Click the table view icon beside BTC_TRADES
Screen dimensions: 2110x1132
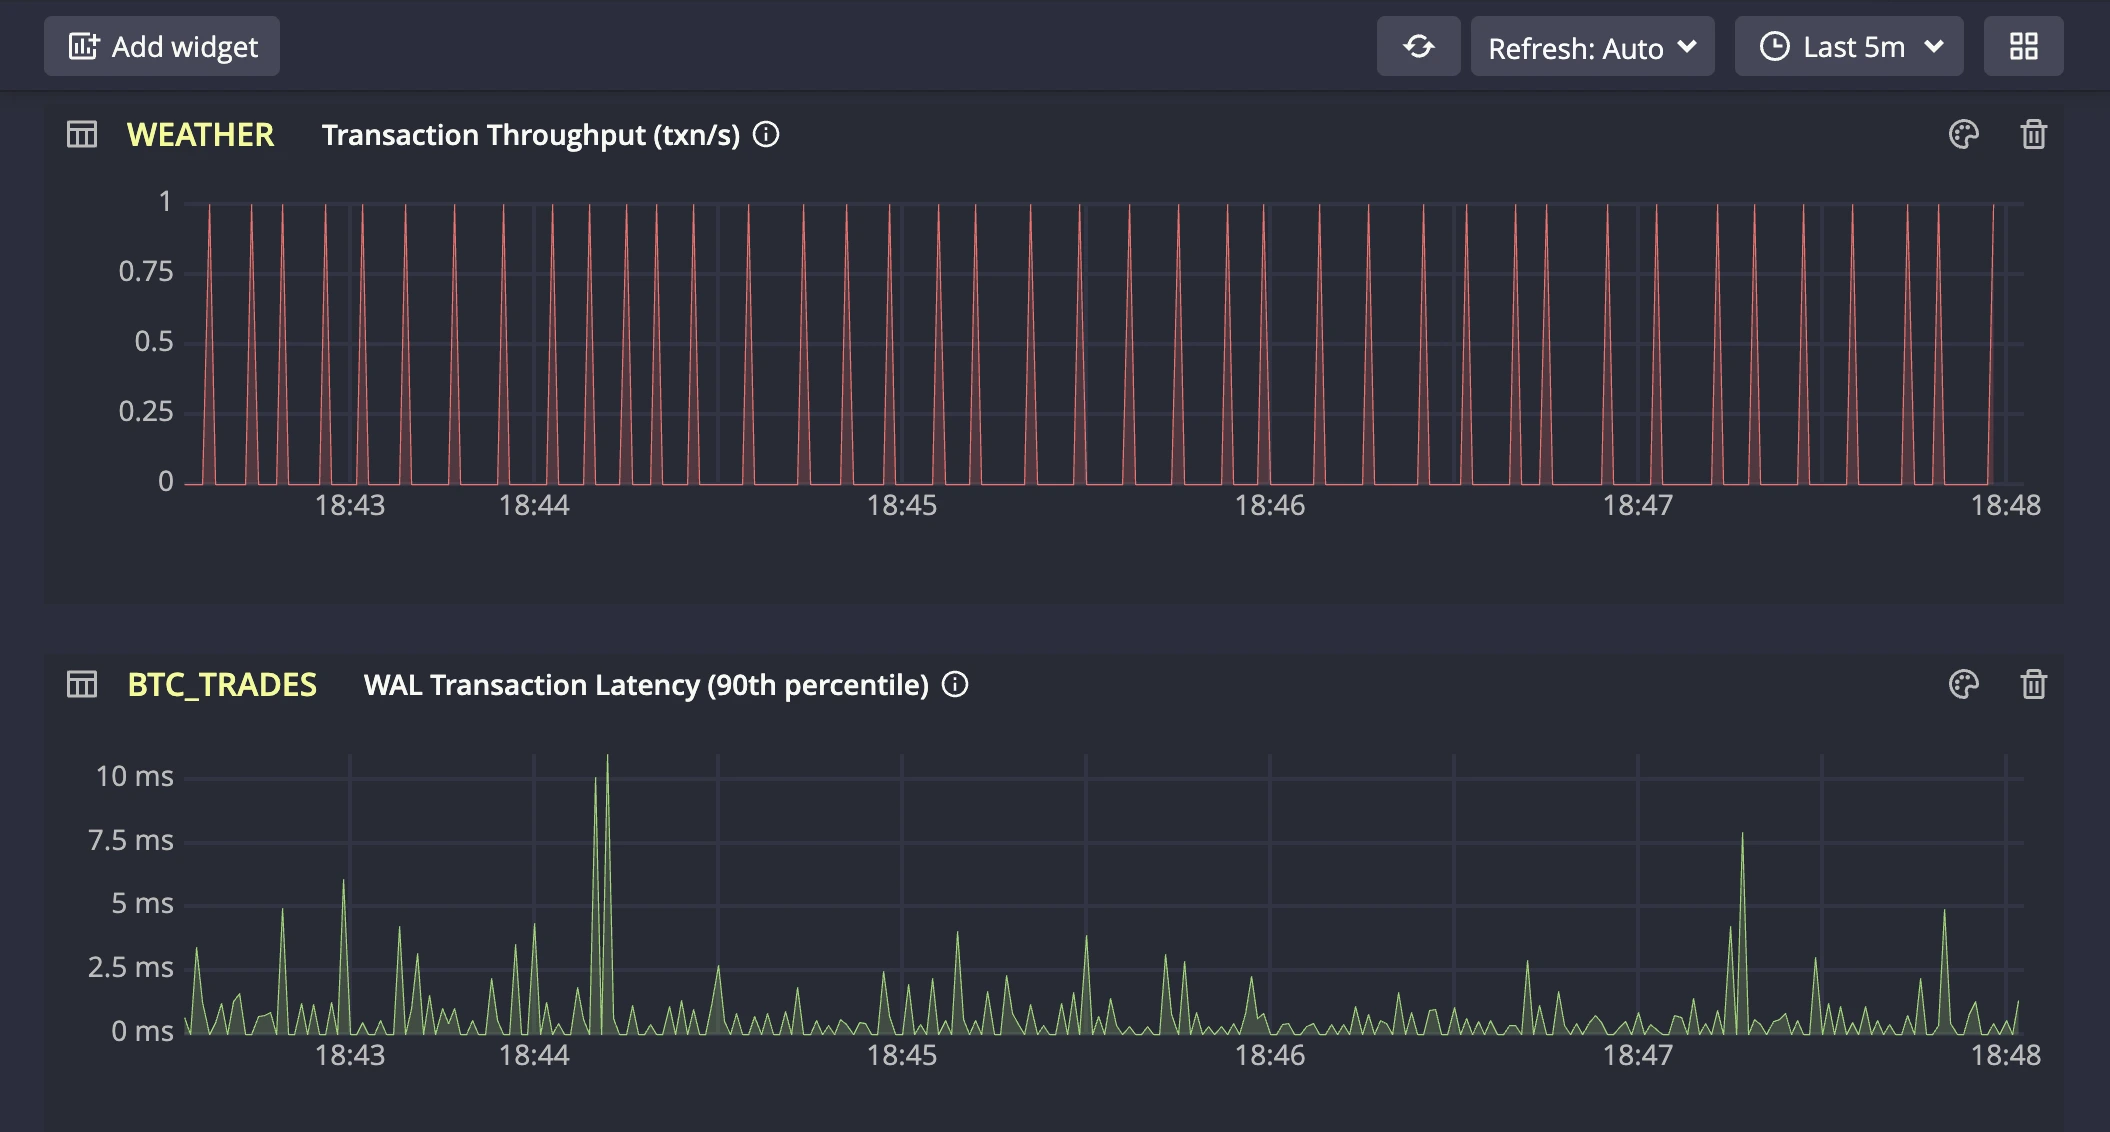point(81,685)
